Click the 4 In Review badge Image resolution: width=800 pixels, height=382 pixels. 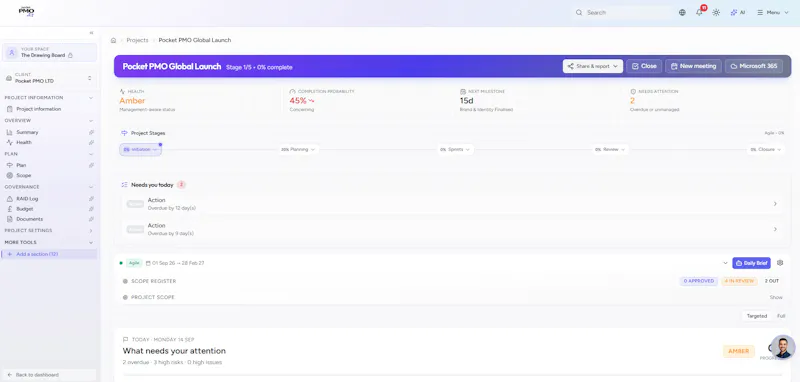pyautogui.click(x=739, y=281)
